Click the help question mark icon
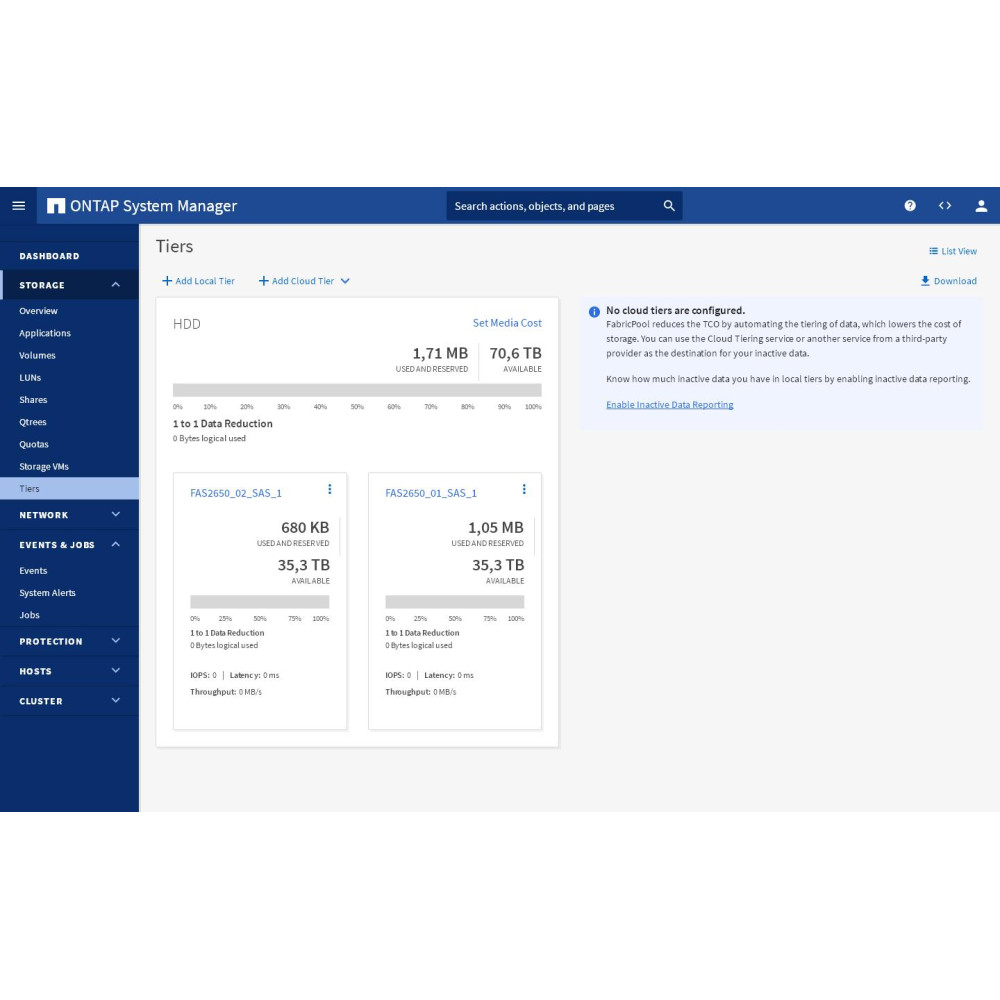This screenshot has width=1000, height=1000. point(910,205)
